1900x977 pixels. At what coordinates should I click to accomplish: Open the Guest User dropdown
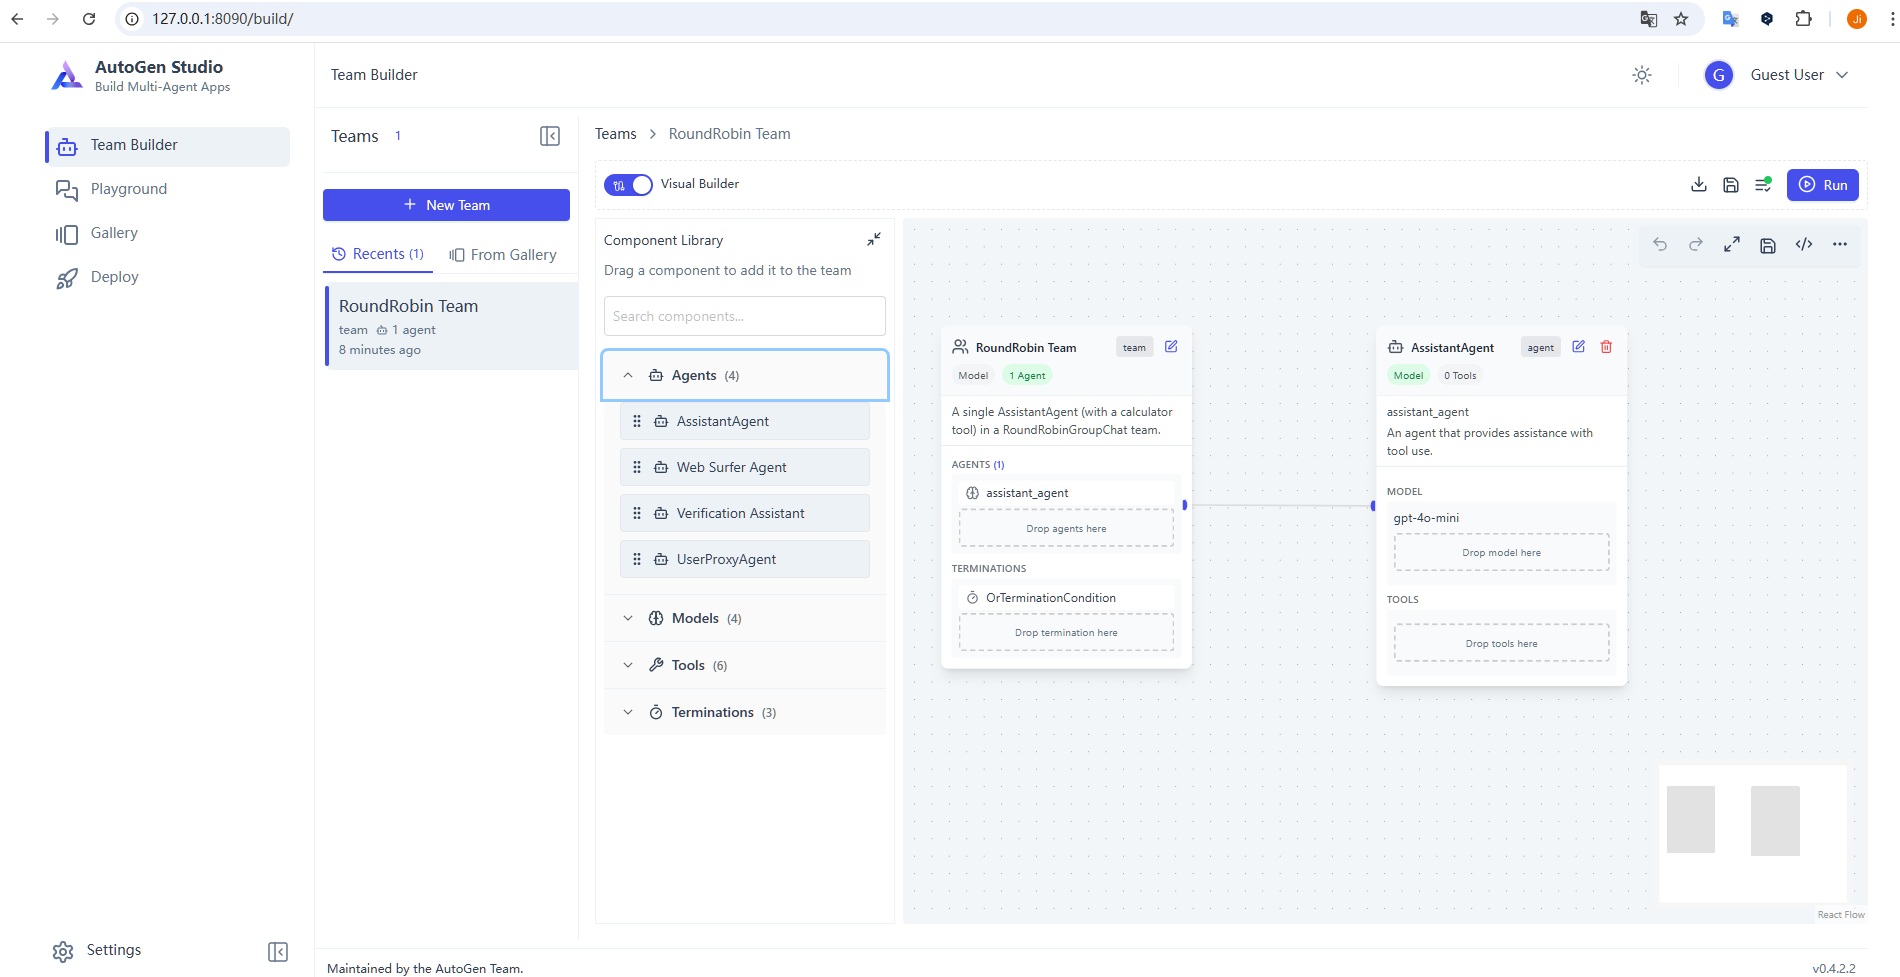click(x=1799, y=75)
